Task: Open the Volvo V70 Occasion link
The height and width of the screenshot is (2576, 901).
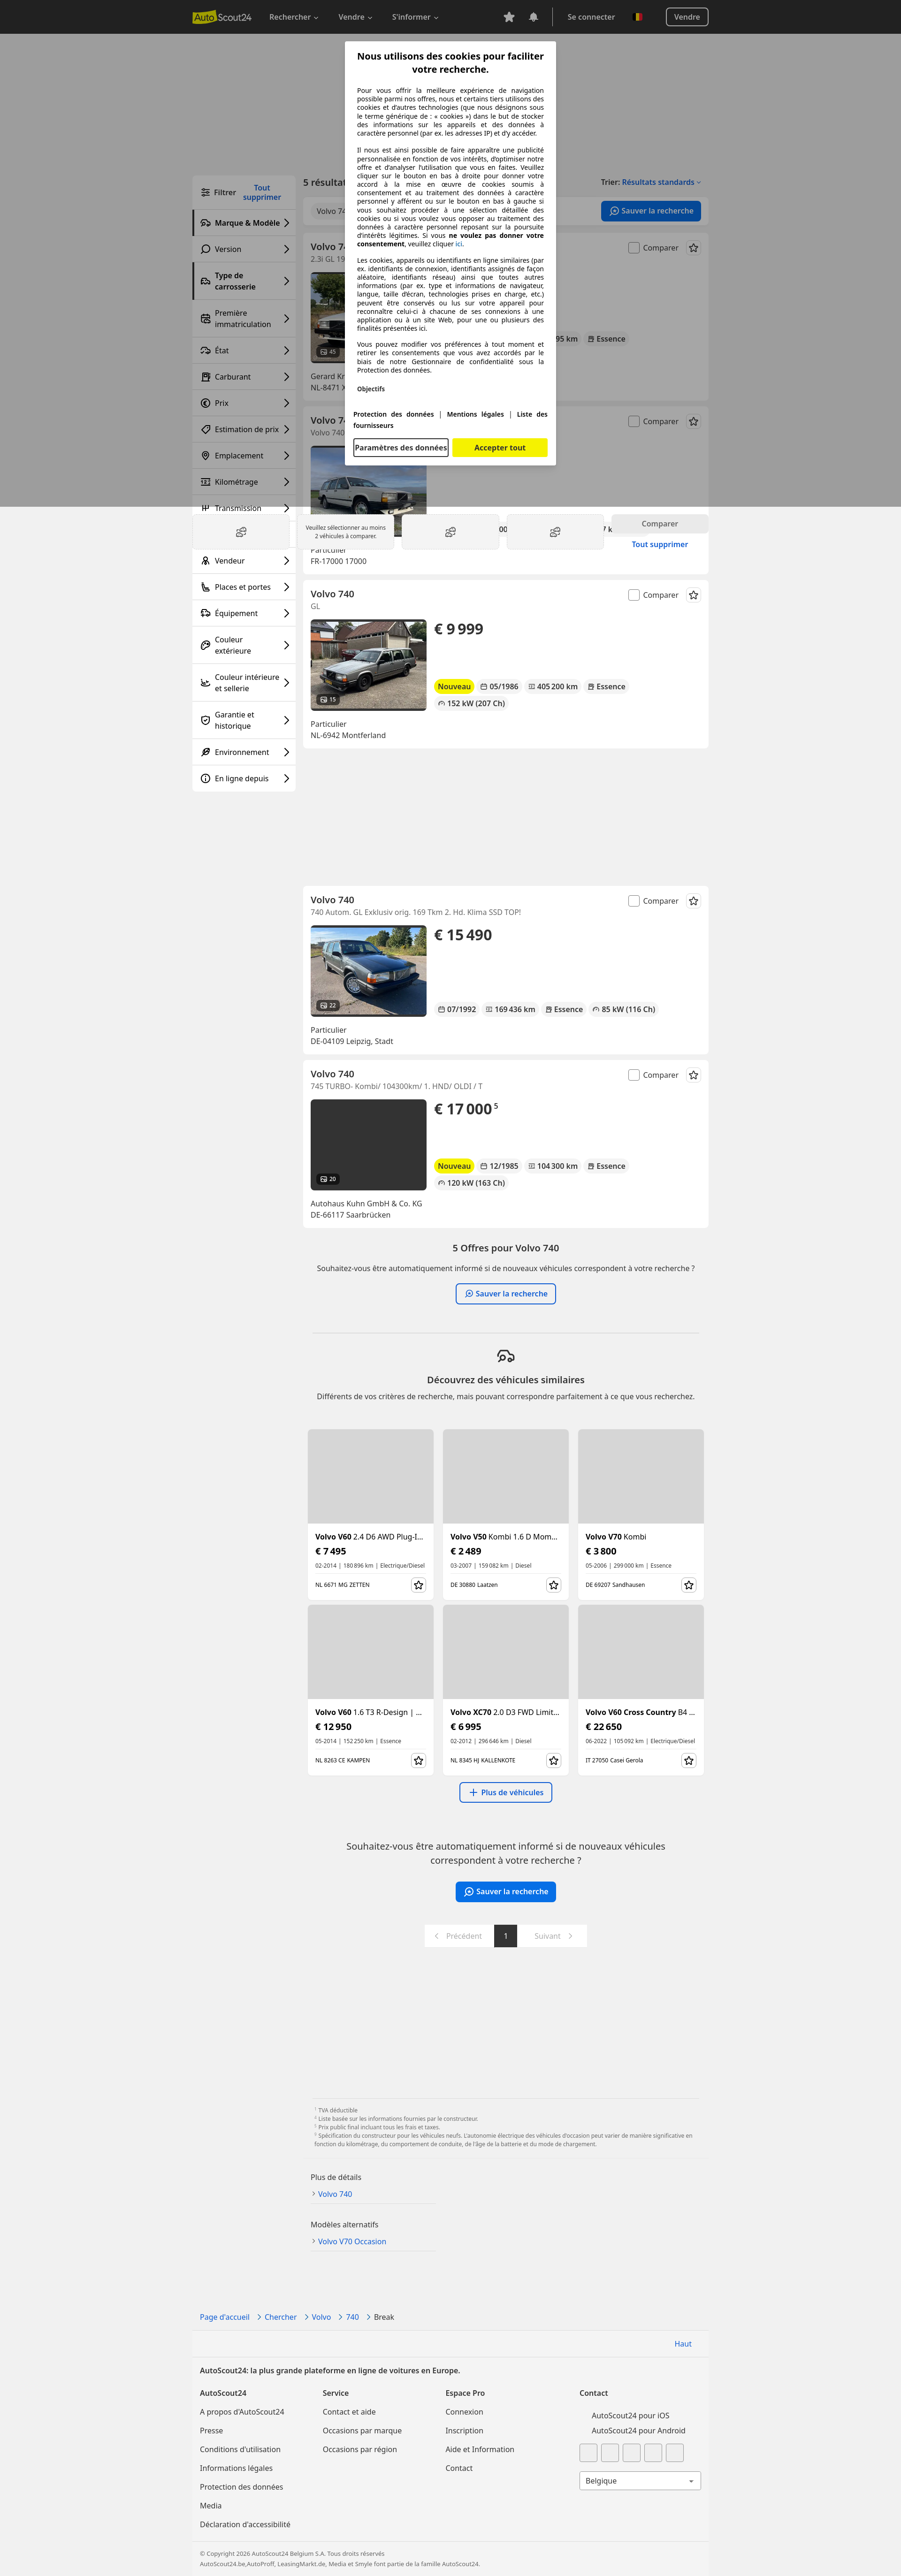Action: [x=352, y=2241]
